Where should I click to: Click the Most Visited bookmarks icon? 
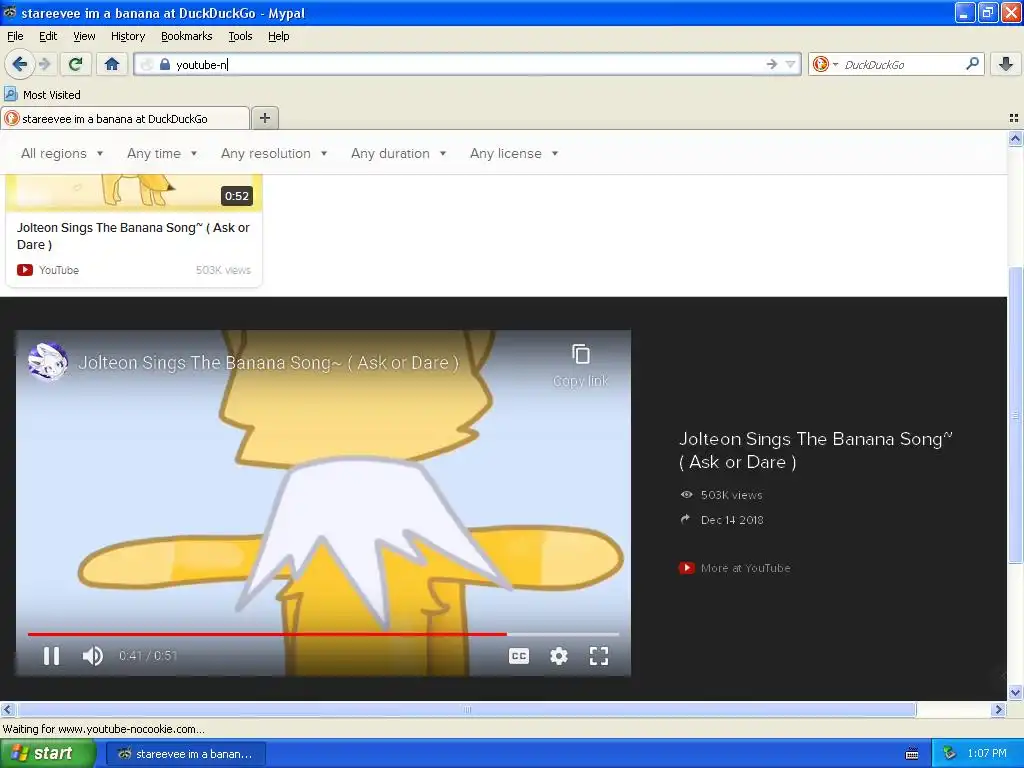tap(10, 95)
